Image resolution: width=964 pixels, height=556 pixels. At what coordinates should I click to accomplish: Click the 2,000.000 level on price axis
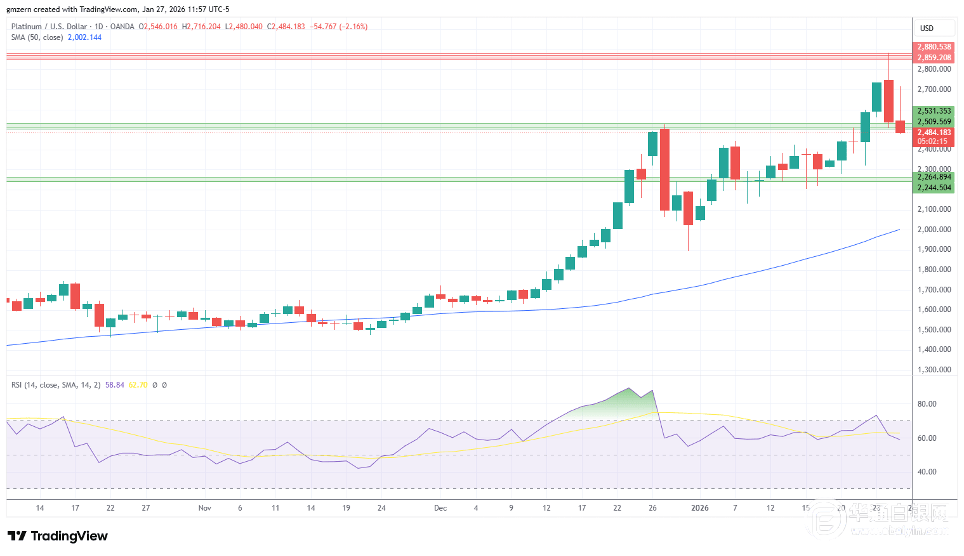pos(932,230)
